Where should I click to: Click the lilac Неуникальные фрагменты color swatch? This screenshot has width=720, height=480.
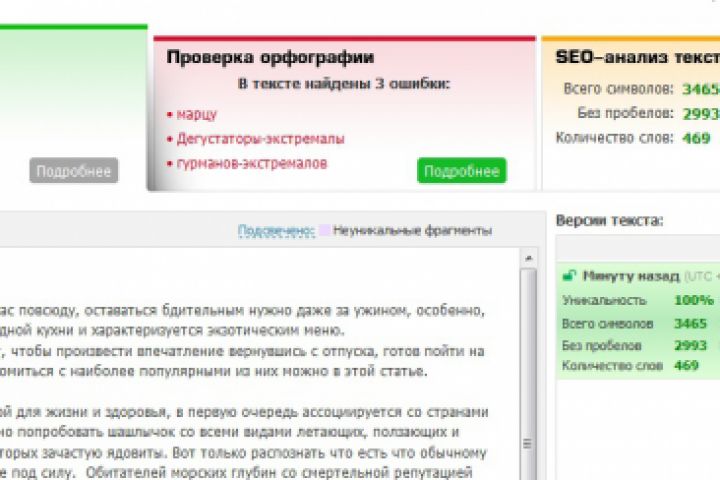point(325,230)
